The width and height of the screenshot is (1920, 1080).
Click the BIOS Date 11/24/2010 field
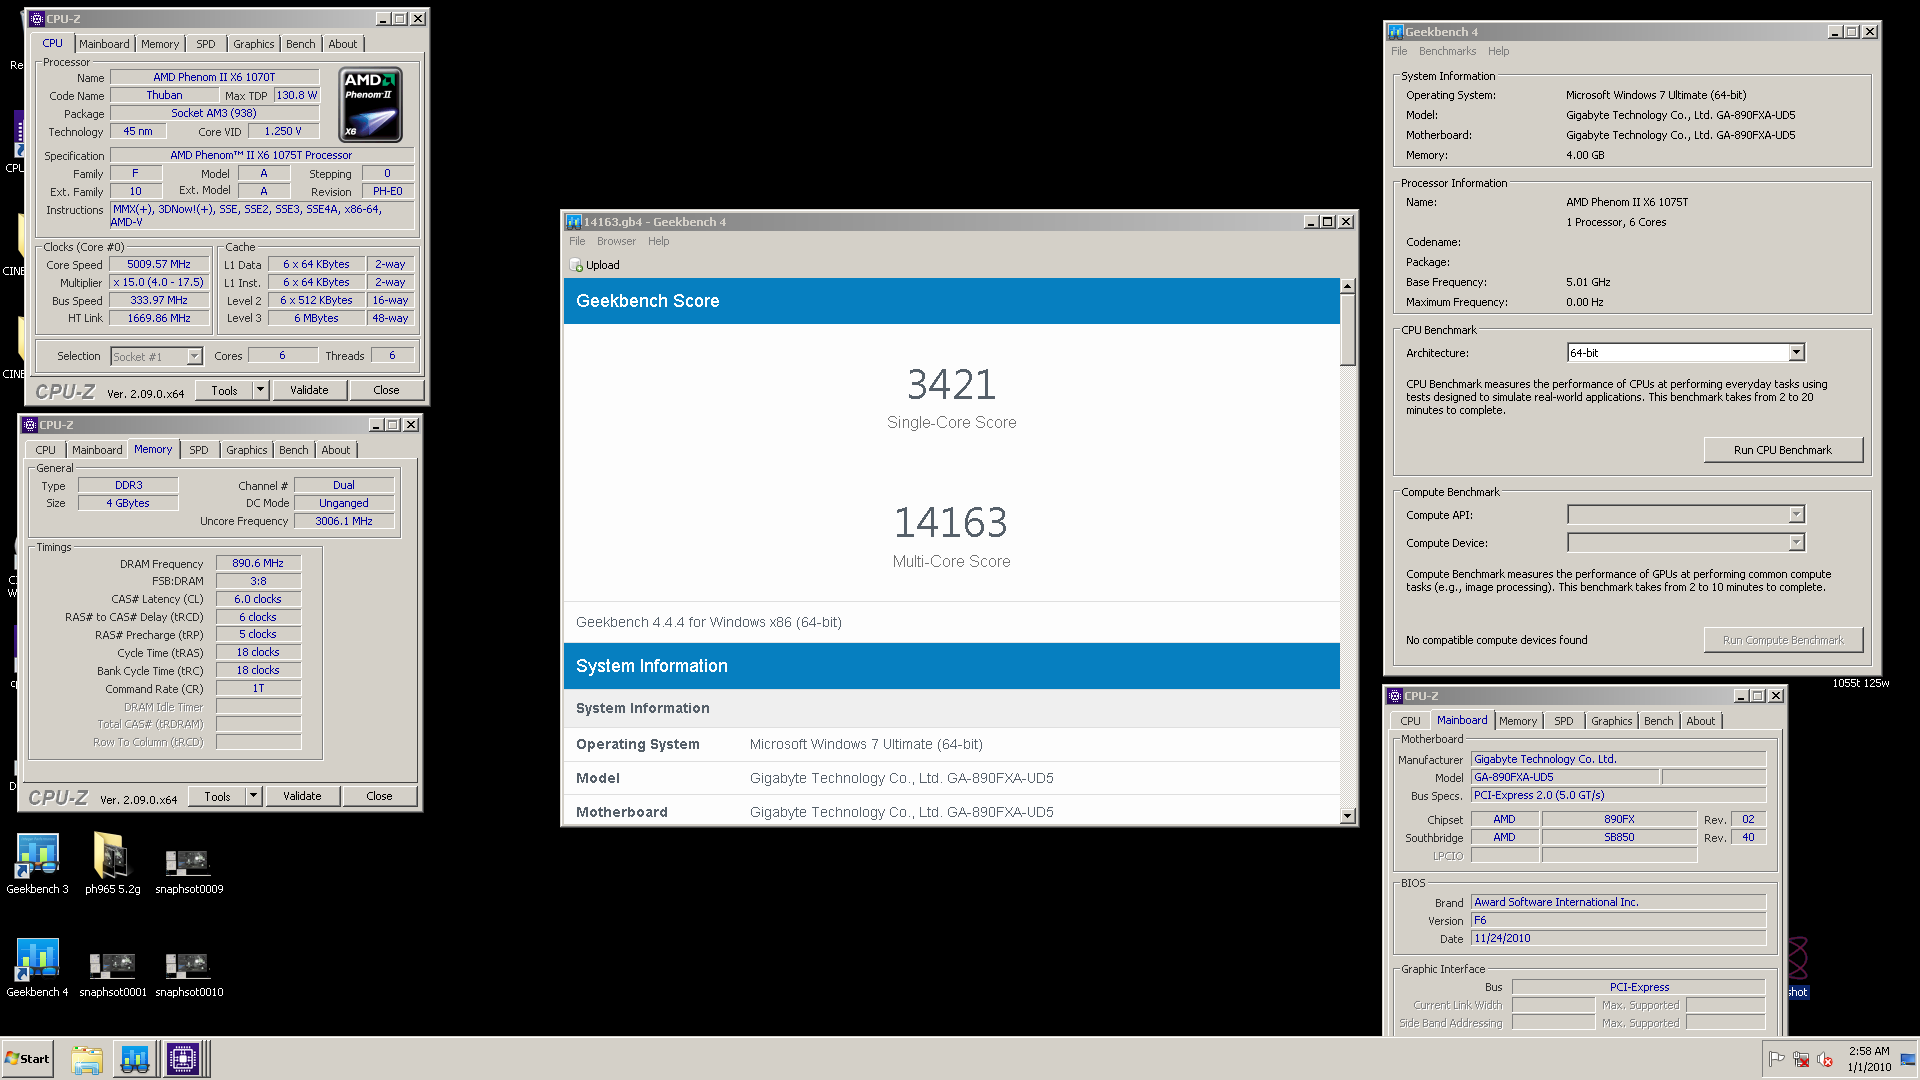point(1618,938)
